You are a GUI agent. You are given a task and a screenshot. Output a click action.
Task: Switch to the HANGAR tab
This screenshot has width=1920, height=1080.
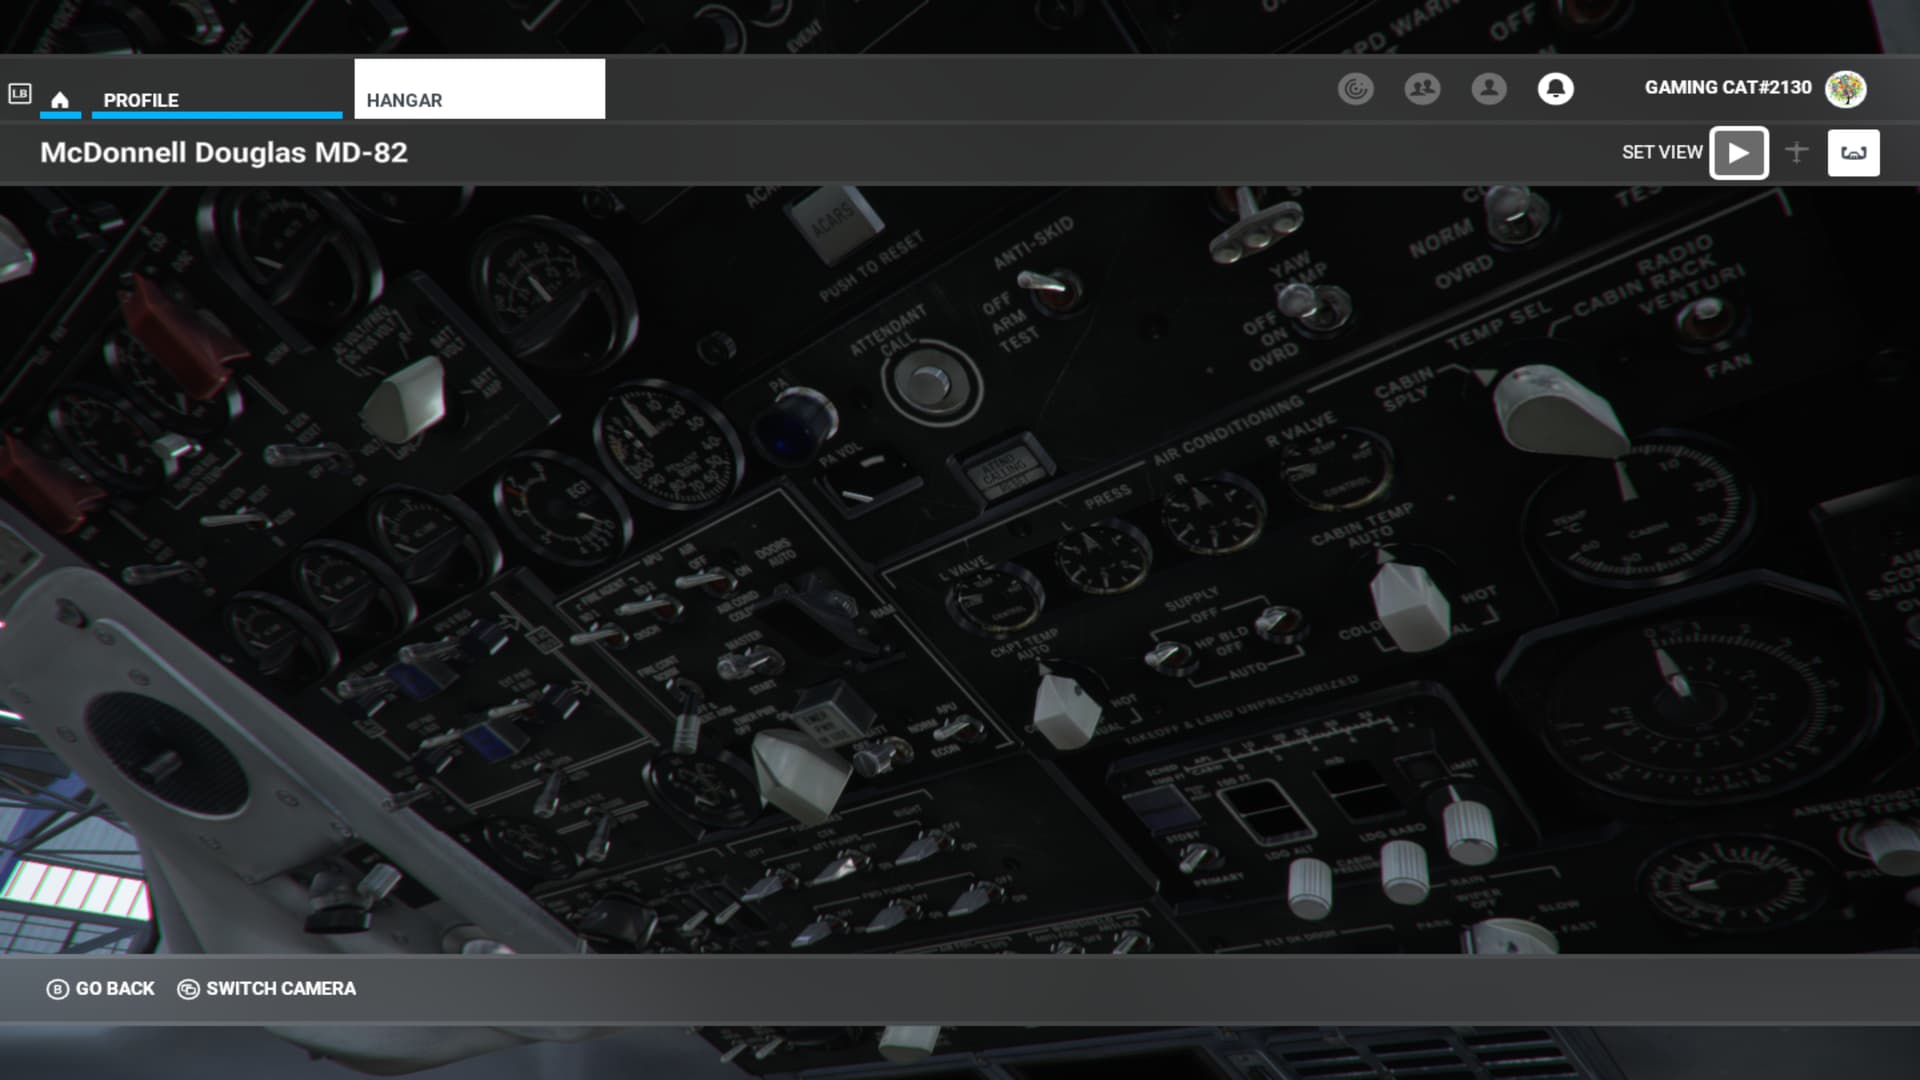[479, 89]
